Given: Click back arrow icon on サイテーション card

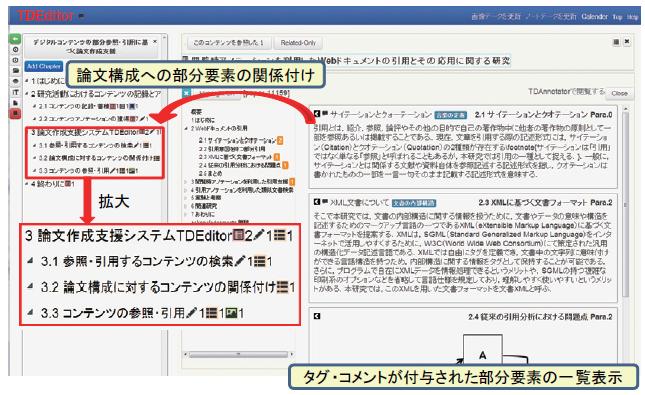Looking at the screenshot, I should tap(317, 114).
